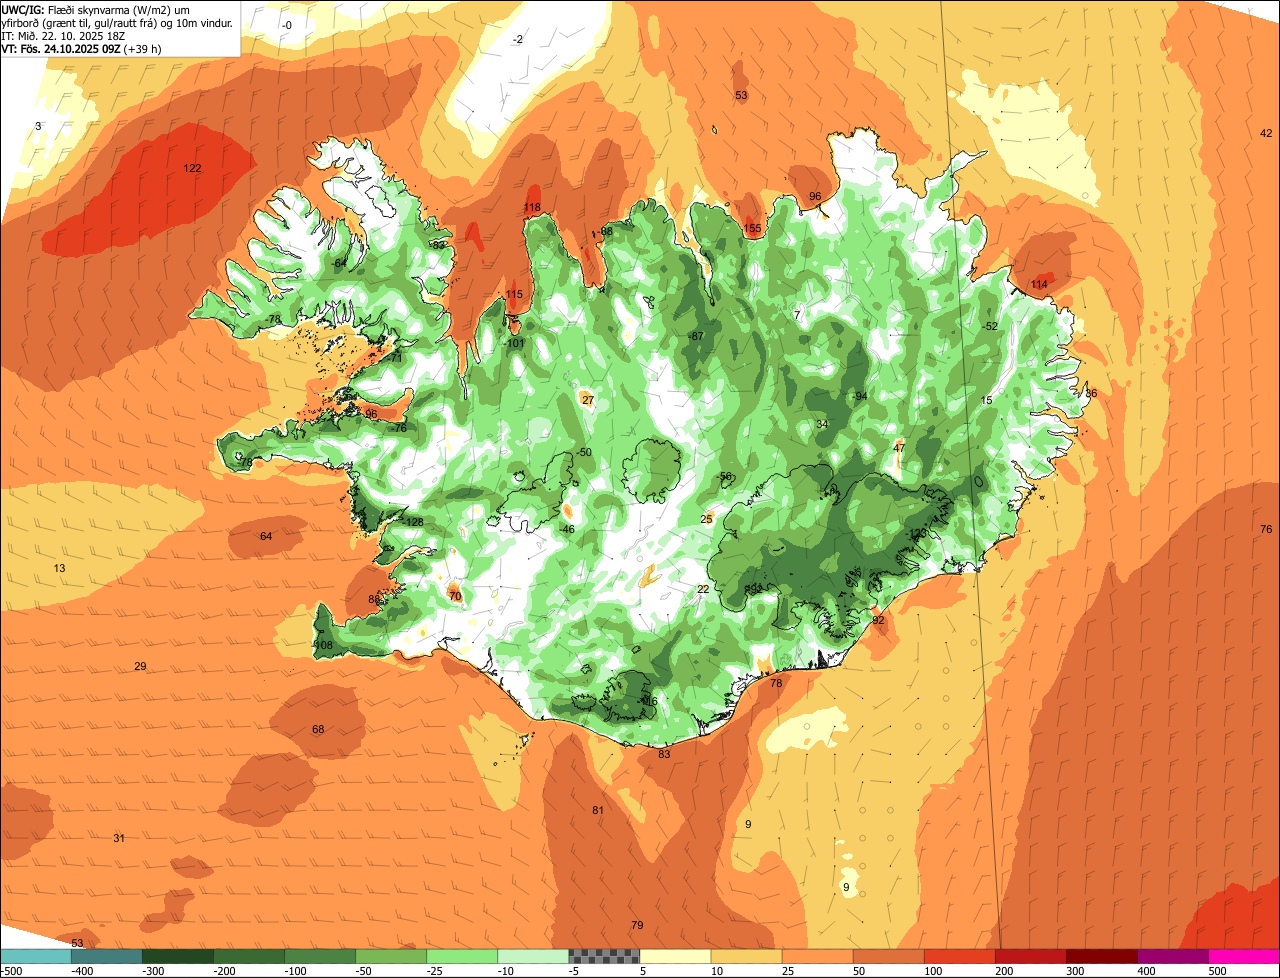Click the -46 value on the map

click(566, 529)
